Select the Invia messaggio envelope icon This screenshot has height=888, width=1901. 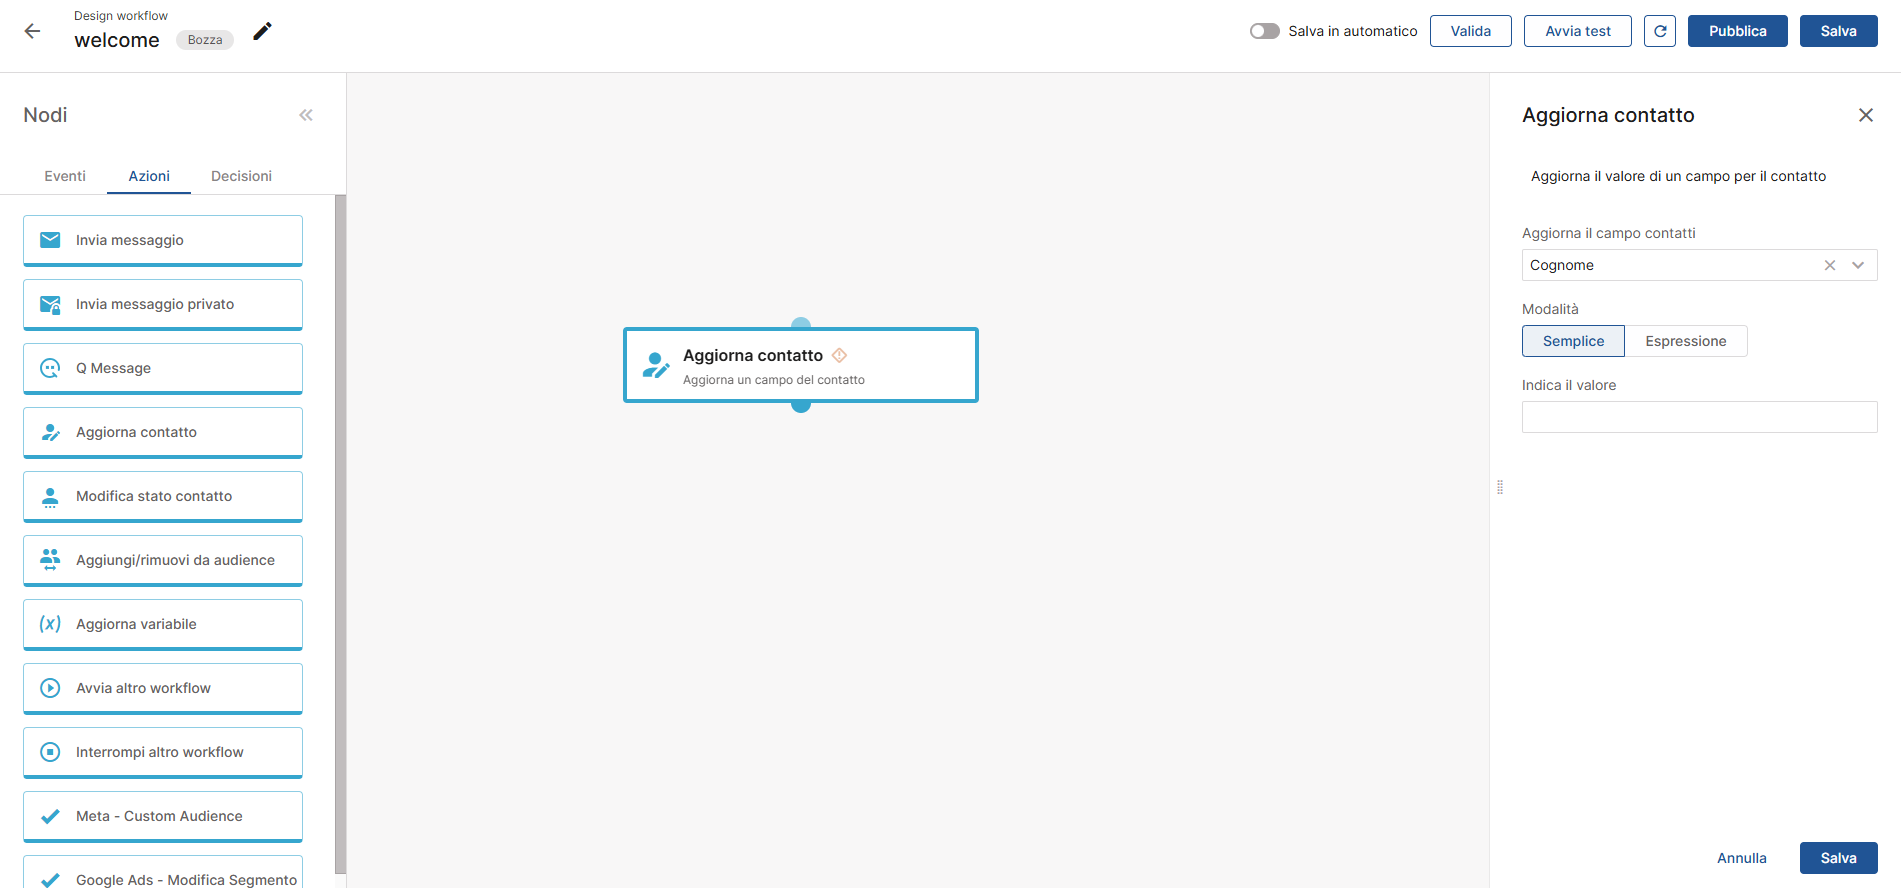[x=50, y=240]
